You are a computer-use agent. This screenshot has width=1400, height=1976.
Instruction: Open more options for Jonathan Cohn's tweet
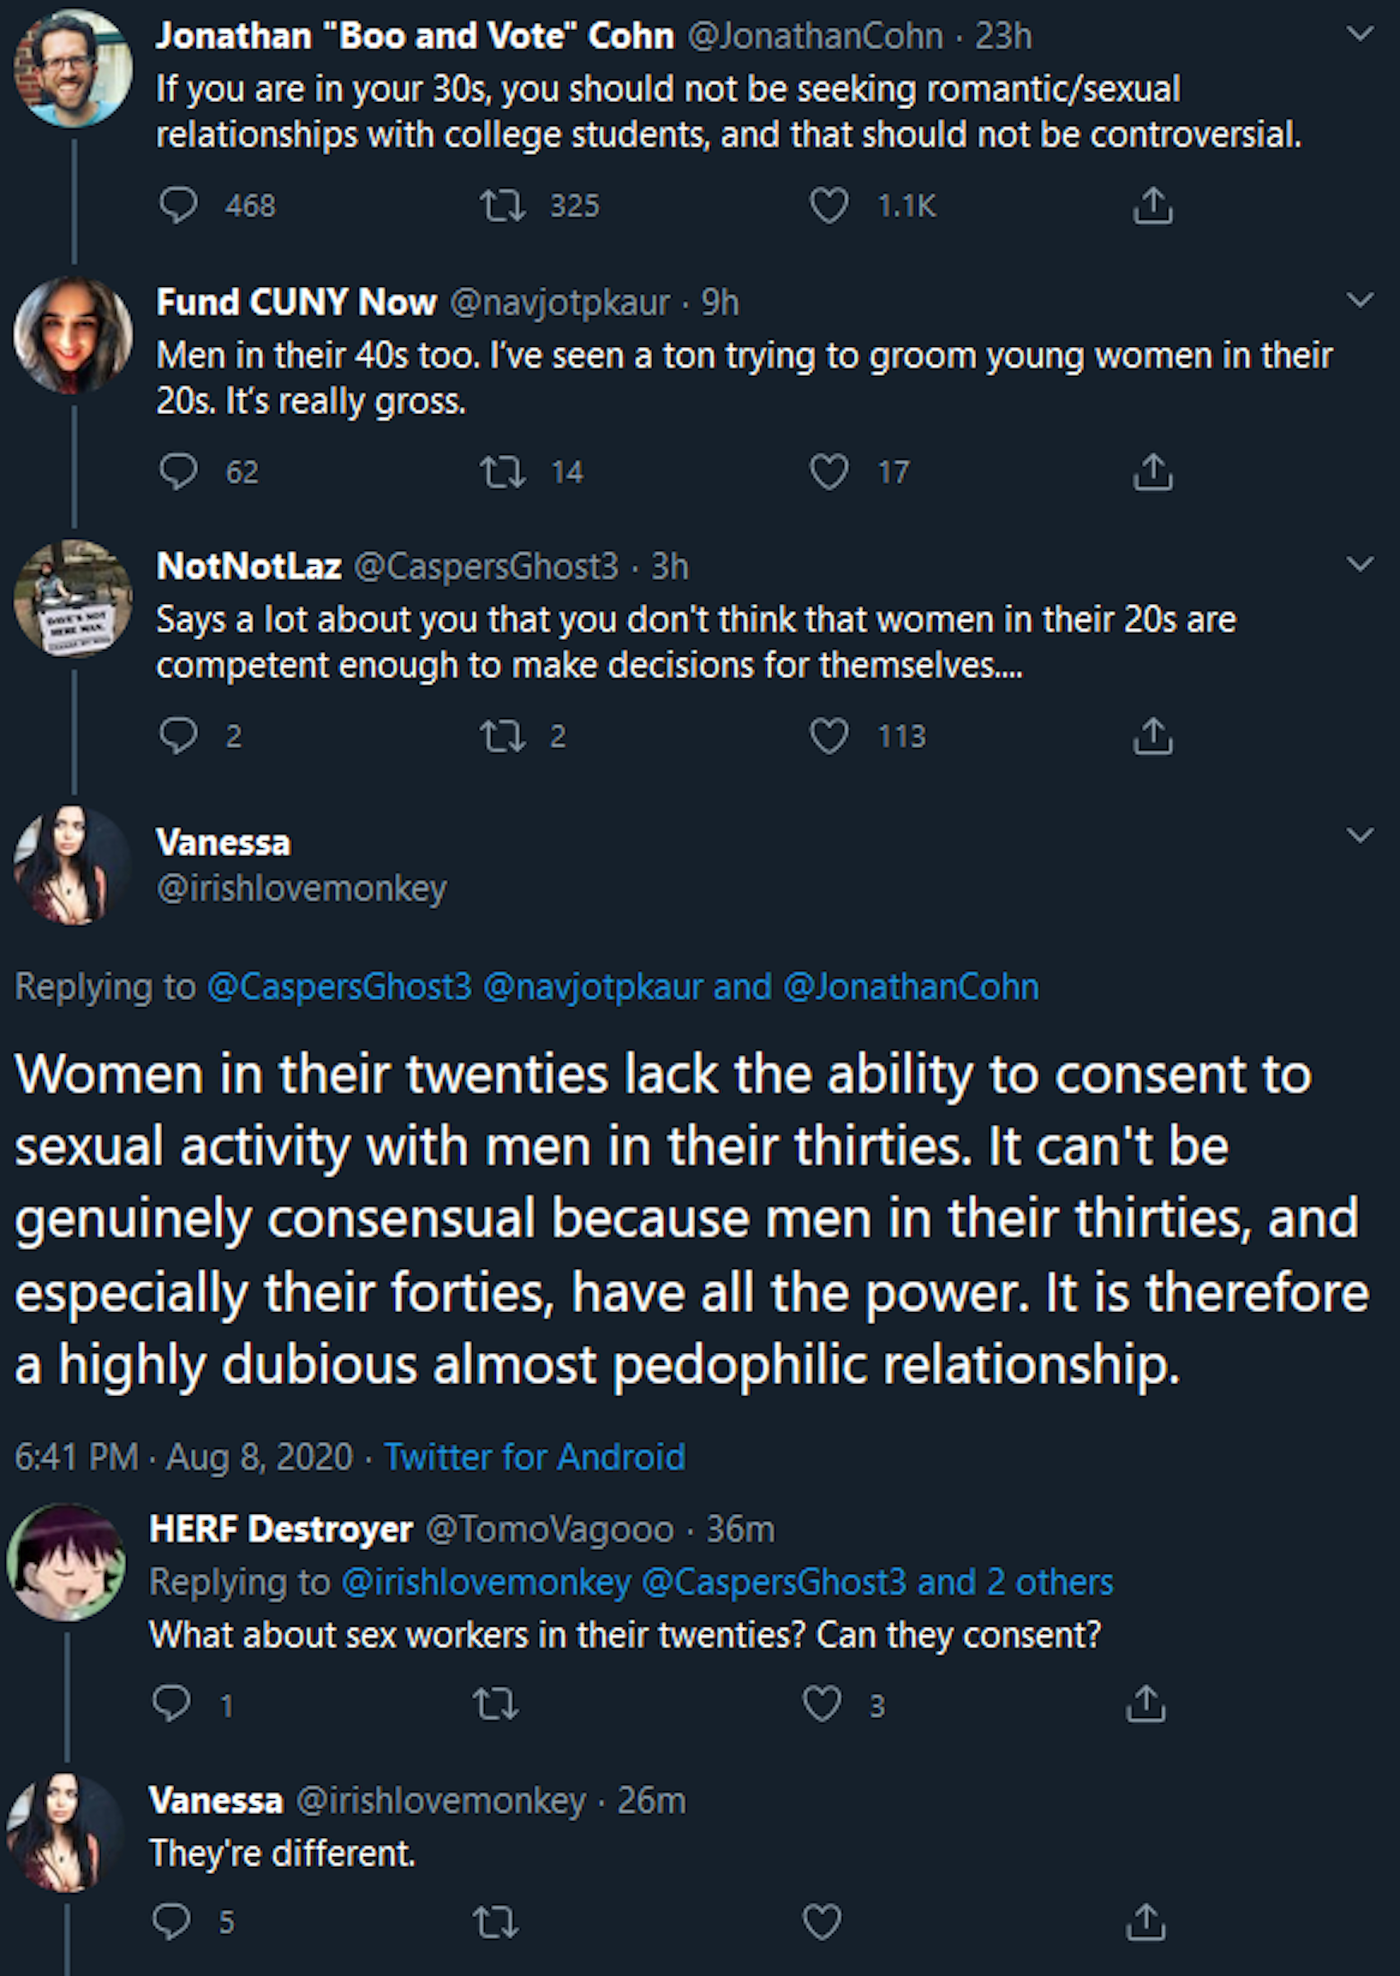coord(1360,35)
